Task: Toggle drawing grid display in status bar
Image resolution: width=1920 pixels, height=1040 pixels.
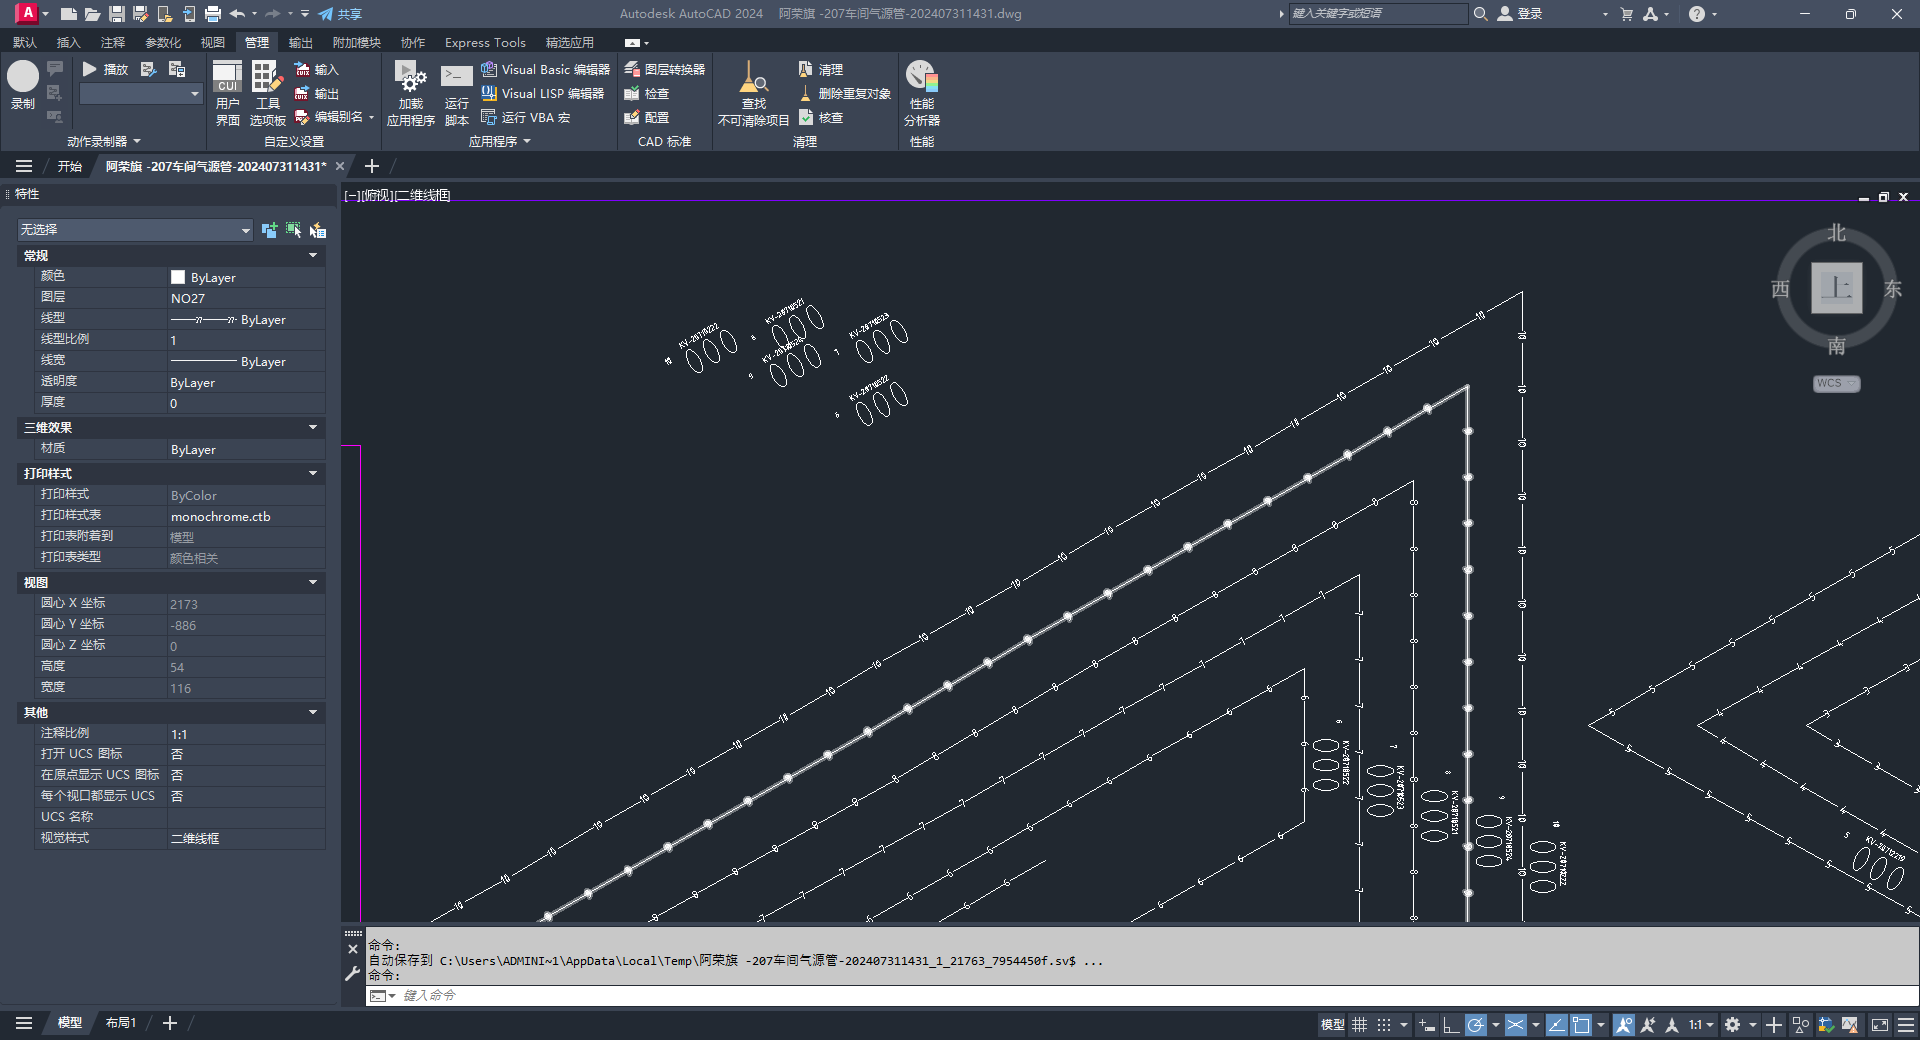Action: pyautogui.click(x=1359, y=1025)
